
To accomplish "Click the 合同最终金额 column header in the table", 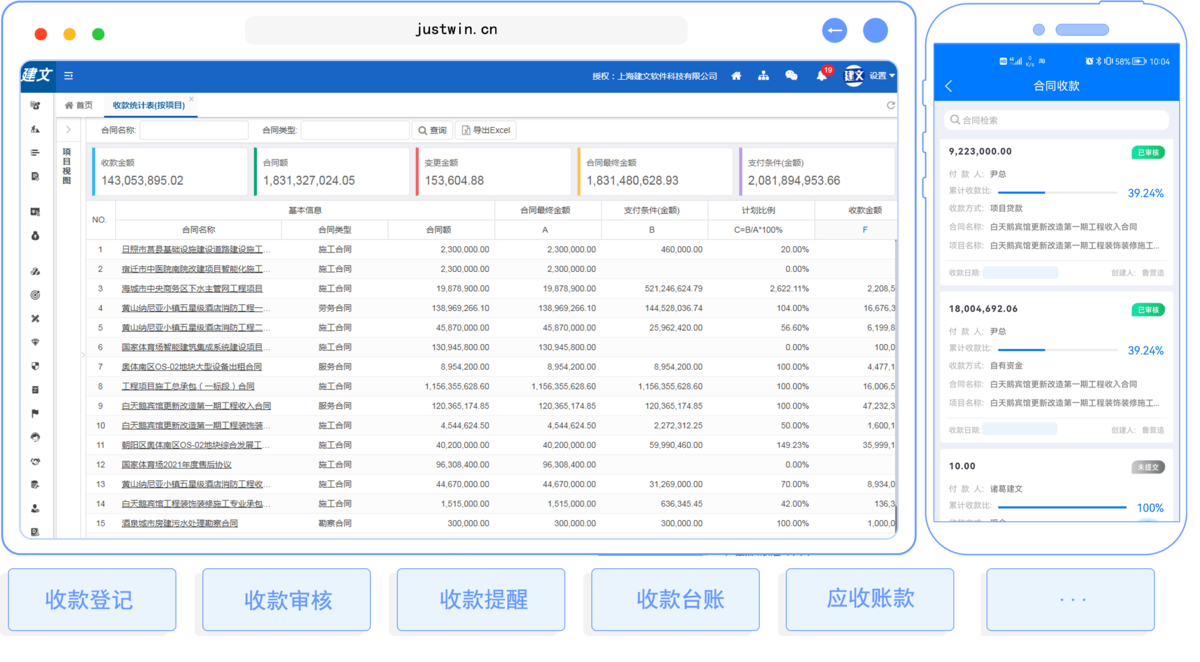I will coord(545,210).
